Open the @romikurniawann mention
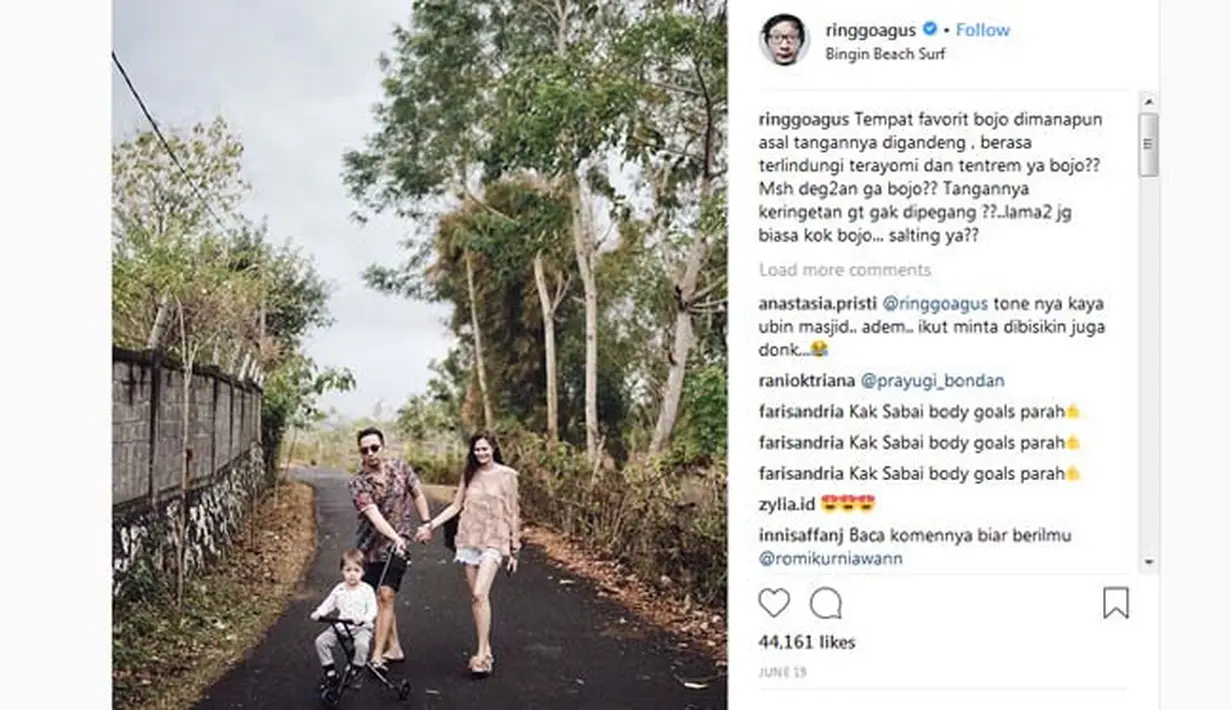1231x710 pixels. pos(830,559)
